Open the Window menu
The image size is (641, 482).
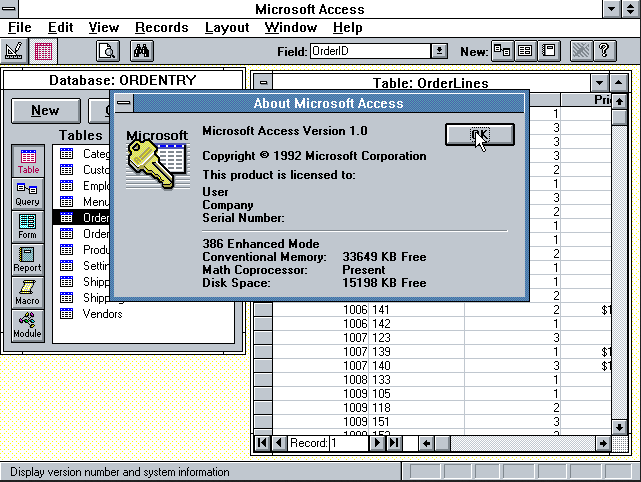pyautogui.click(x=291, y=28)
